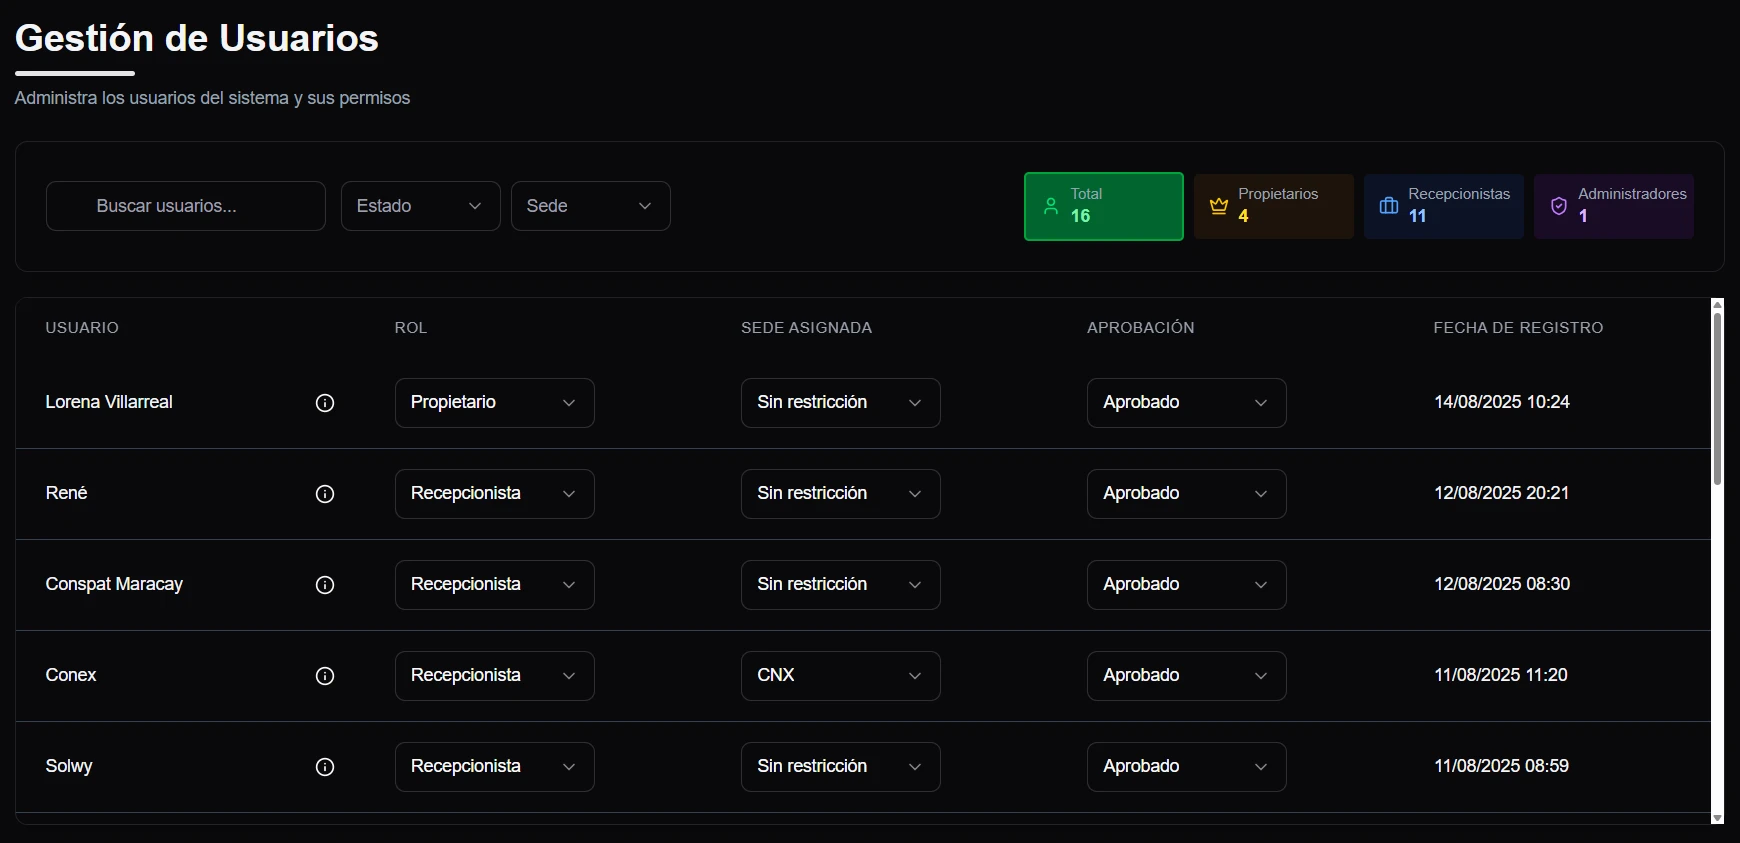Open René's Recepcionista role dropdown
Image resolution: width=1740 pixels, height=843 pixels.
tap(494, 494)
